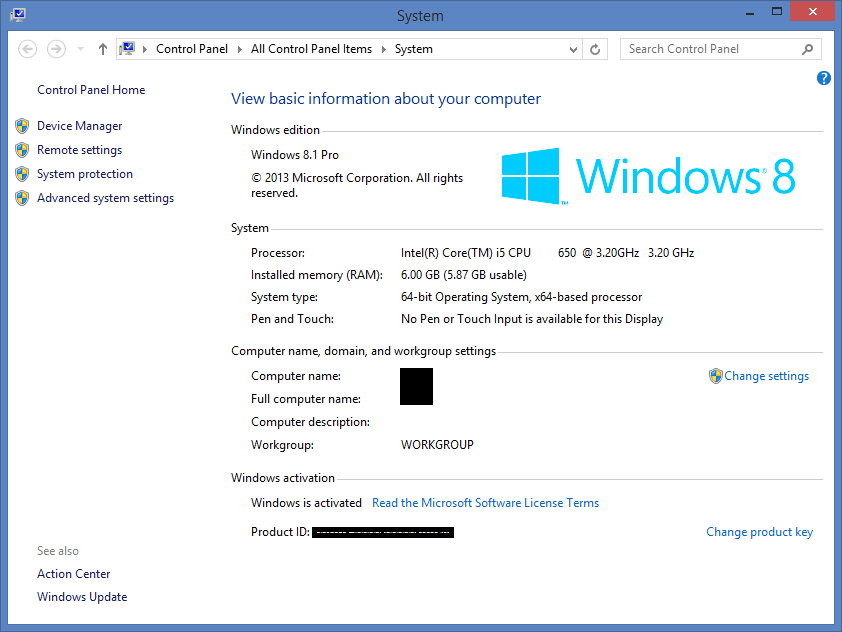
Task: Go up one level with Up arrow
Action: [103, 49]
